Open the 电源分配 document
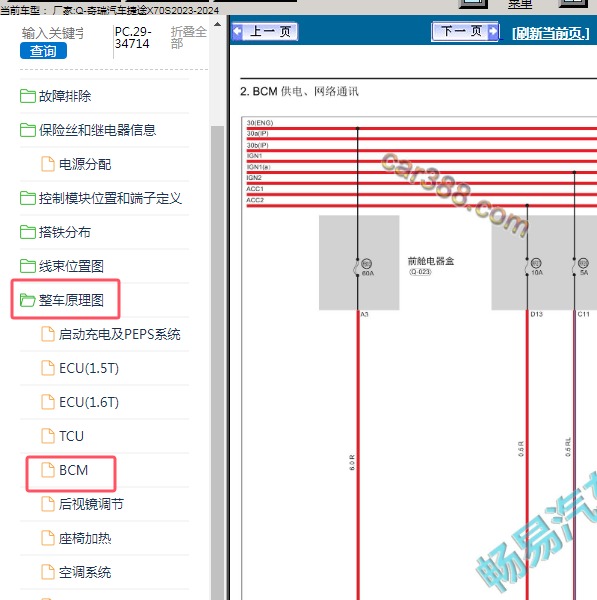 tap(76, 164)
